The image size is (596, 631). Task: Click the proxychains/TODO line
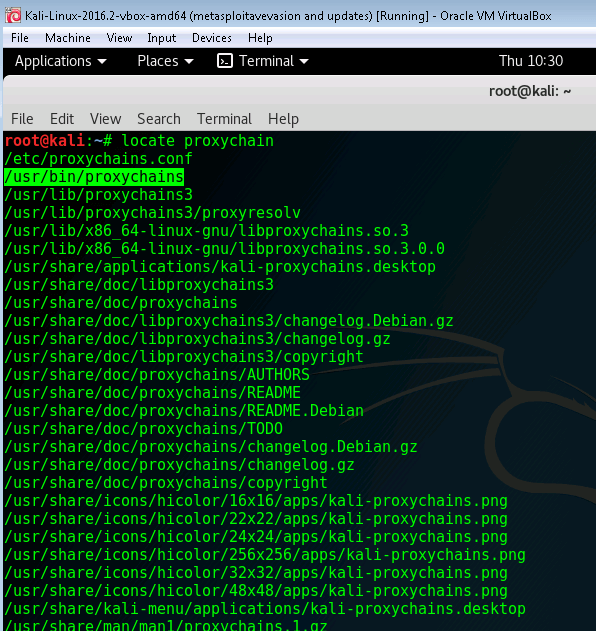[144, 429]
